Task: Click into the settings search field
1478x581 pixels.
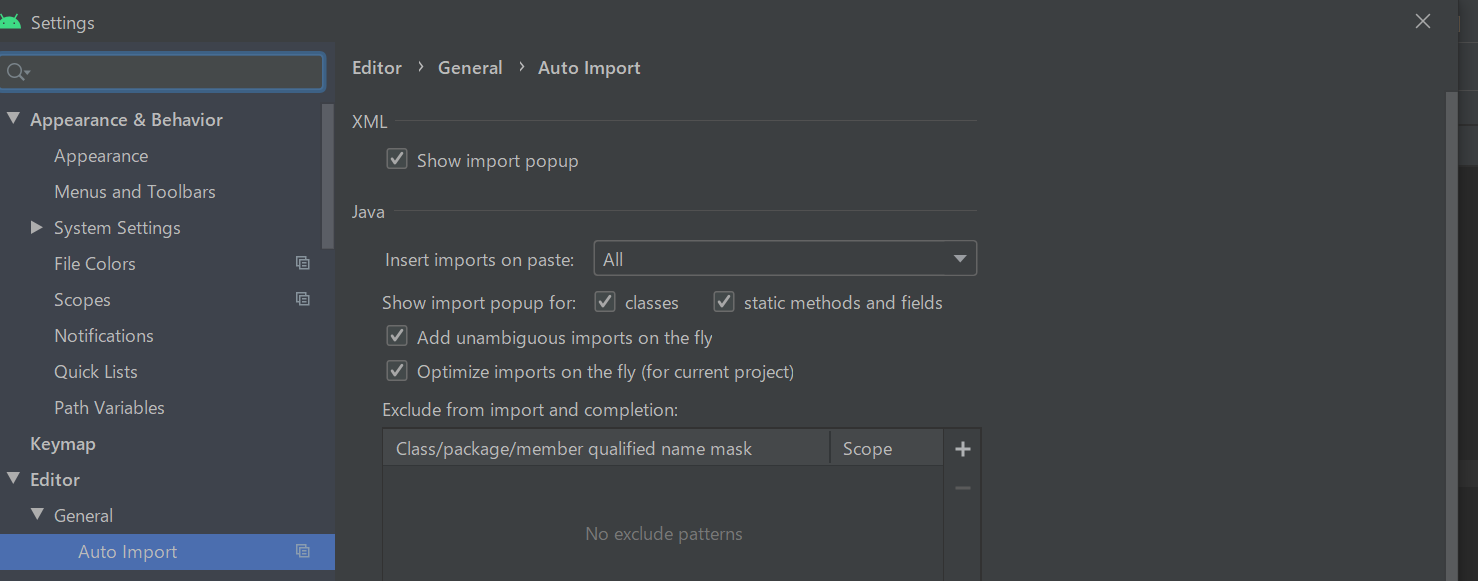Action: click(x=175, y=72)
